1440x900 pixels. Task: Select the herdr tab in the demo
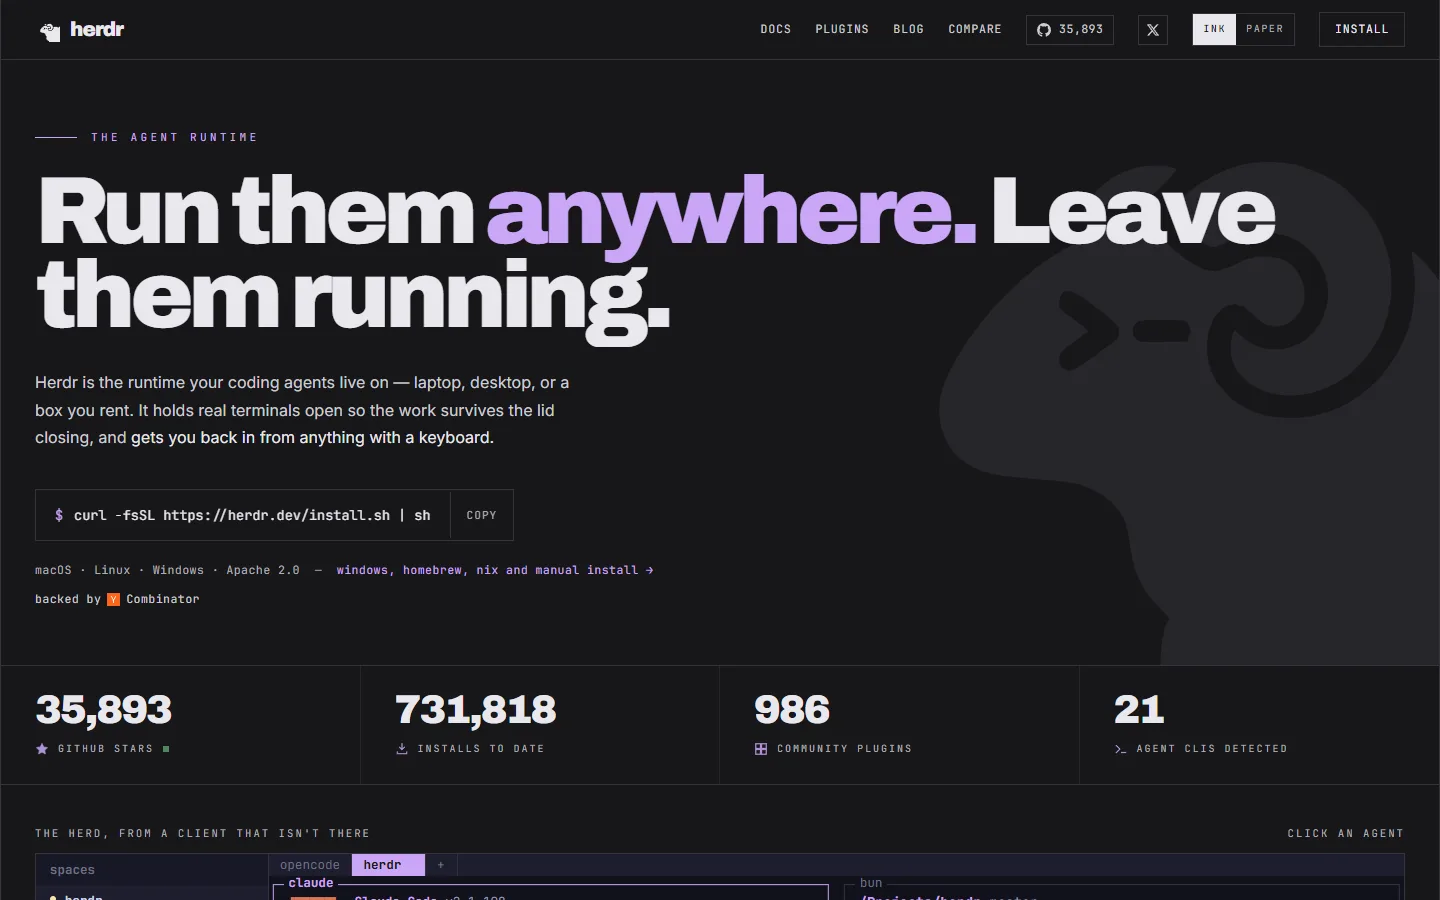(x=388, y=865)
